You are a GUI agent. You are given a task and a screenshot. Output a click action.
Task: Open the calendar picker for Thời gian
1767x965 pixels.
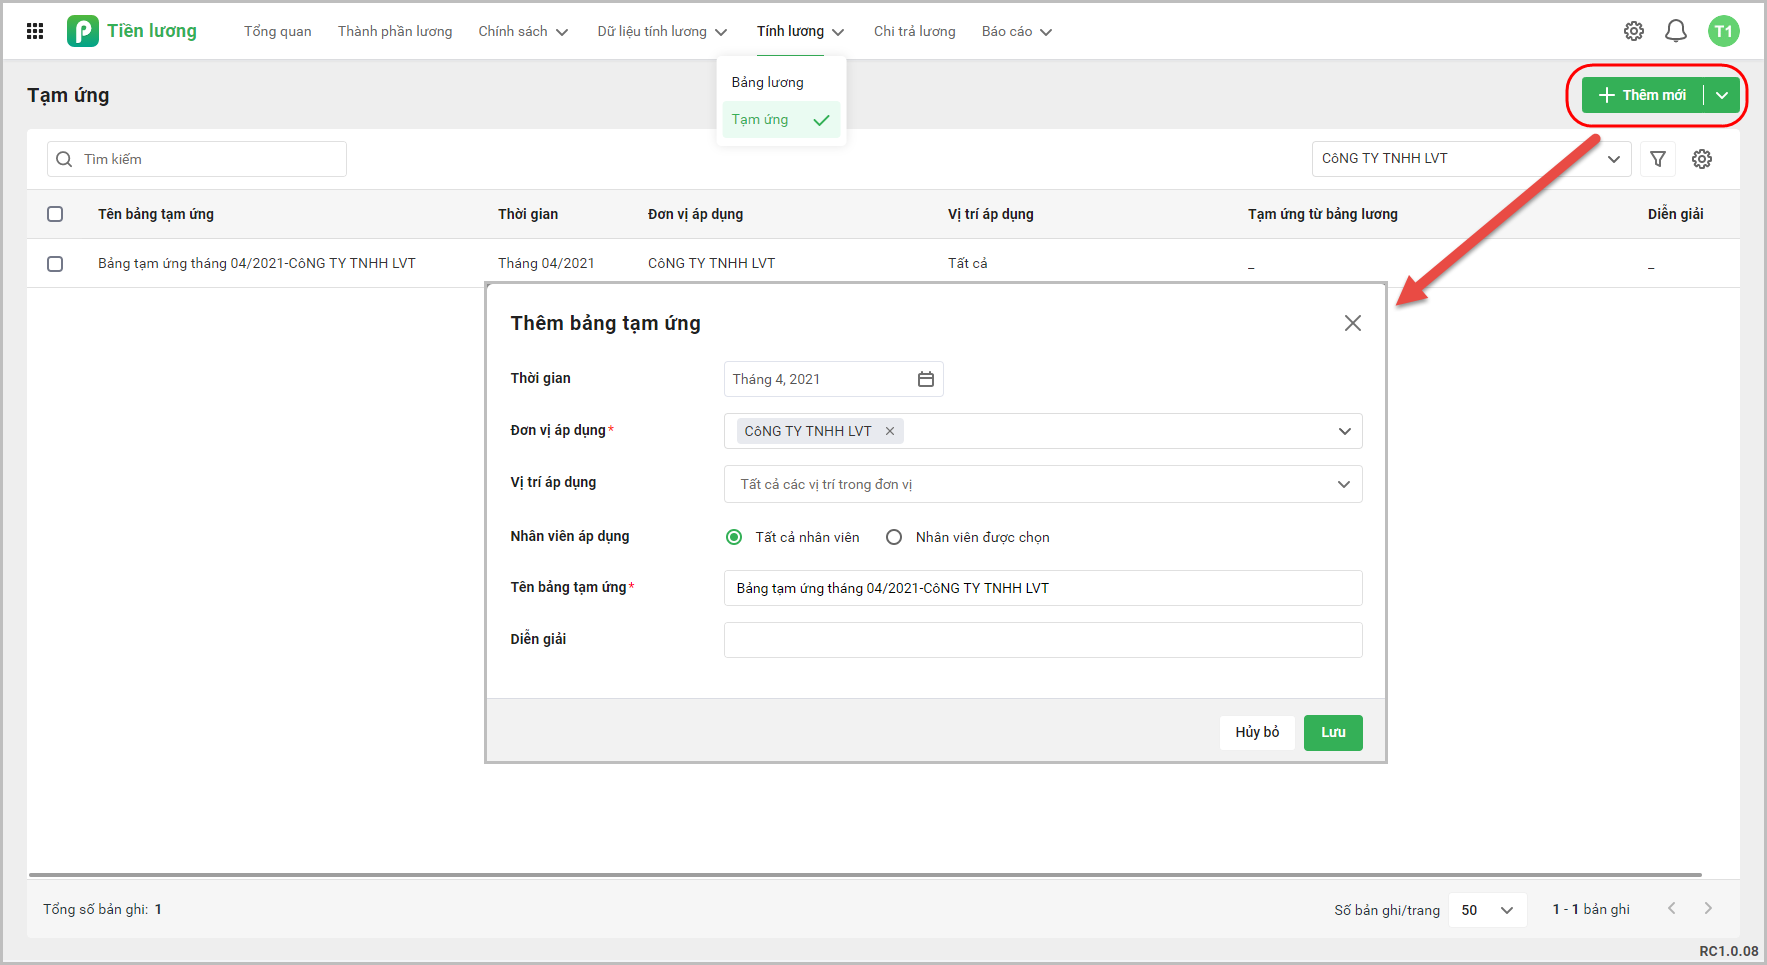tap(925, 379)
